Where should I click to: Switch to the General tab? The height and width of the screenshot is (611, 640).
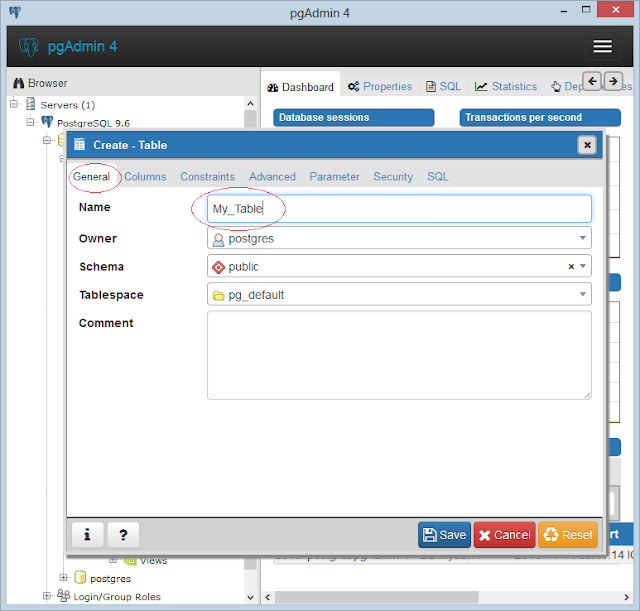(x=91, y=177)
